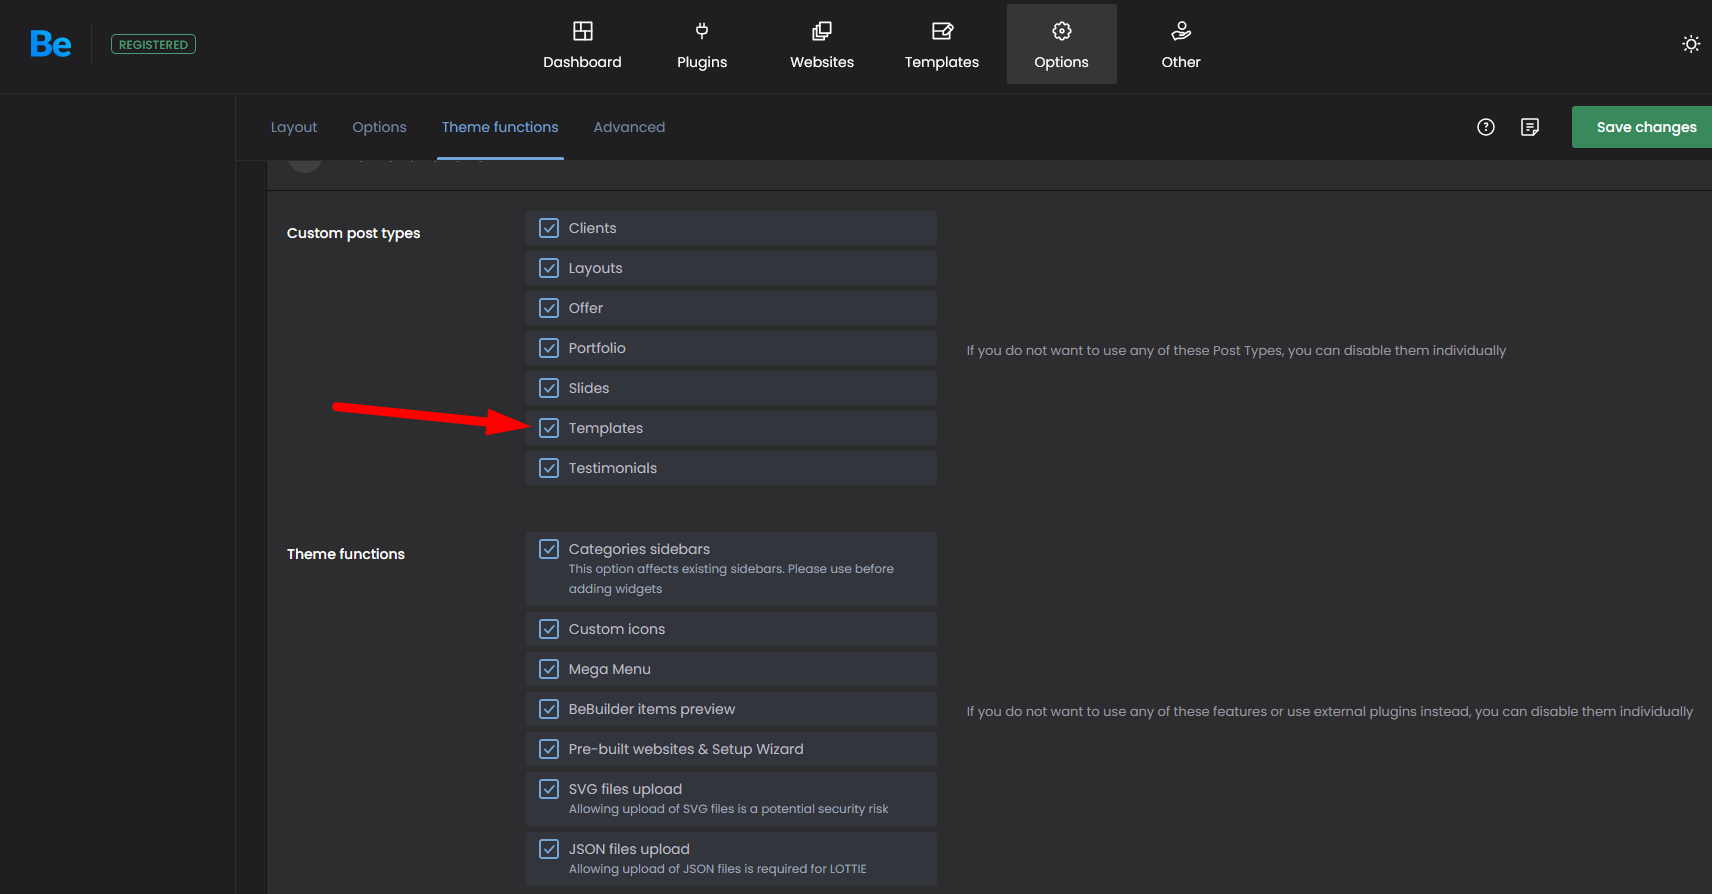This screenshot has height=894, width=1712.
Task: Click the Post Types disable description text
Action: (1236, 351)
